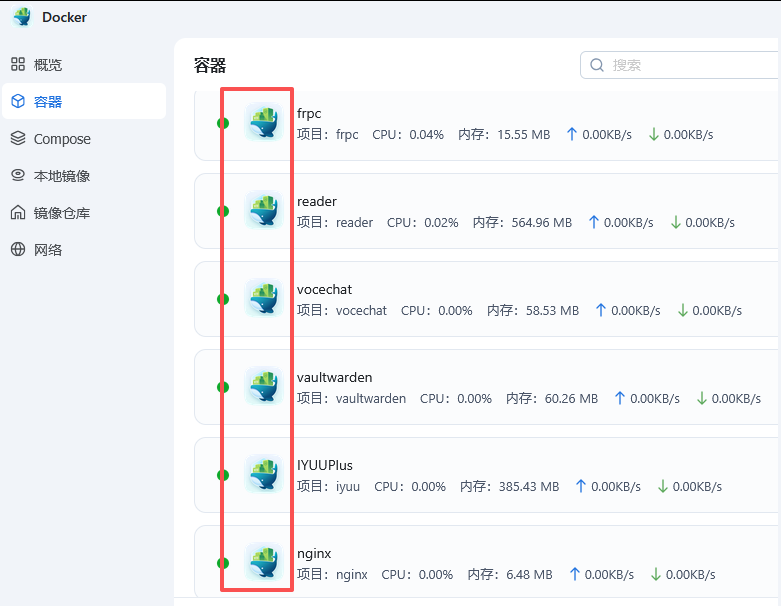Open the vaultwarden container name
The image size is (781, 606).
(x=335, y=377)
